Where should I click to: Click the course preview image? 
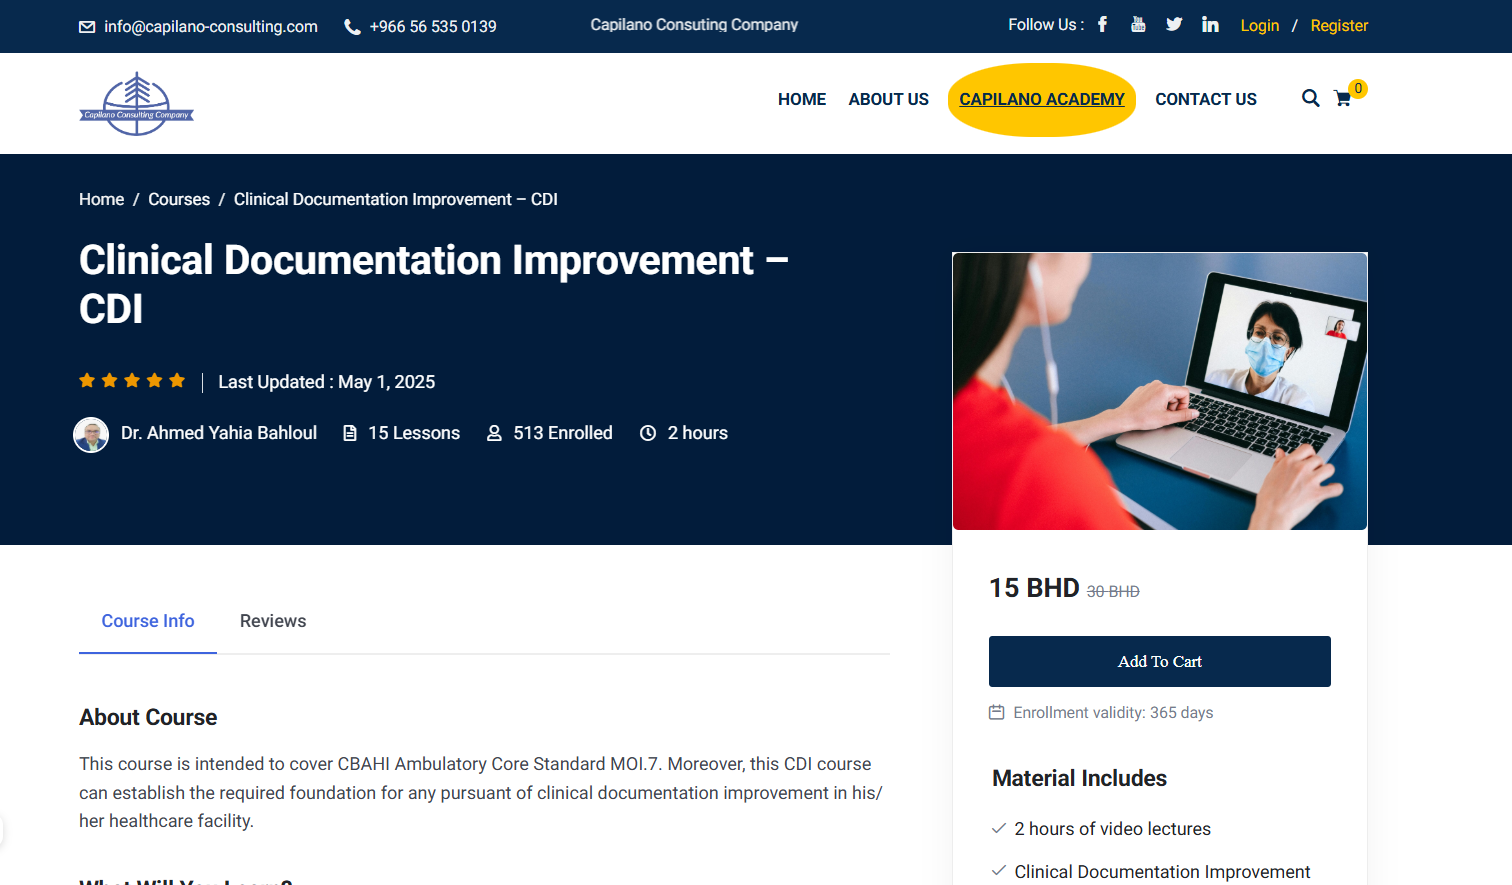click(x=1159, y=391)
